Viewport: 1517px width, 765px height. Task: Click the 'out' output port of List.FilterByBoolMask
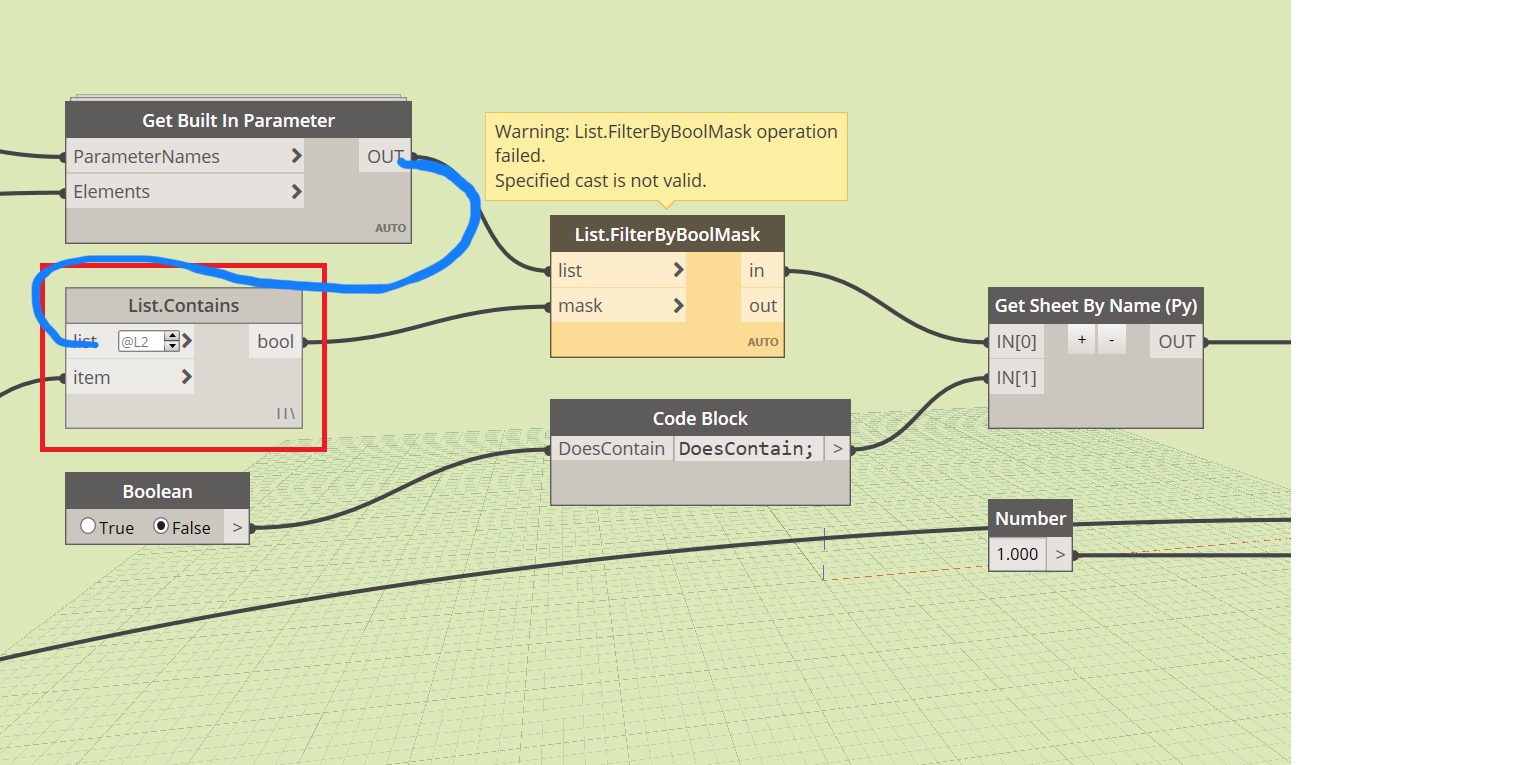[x=762, y=305]
